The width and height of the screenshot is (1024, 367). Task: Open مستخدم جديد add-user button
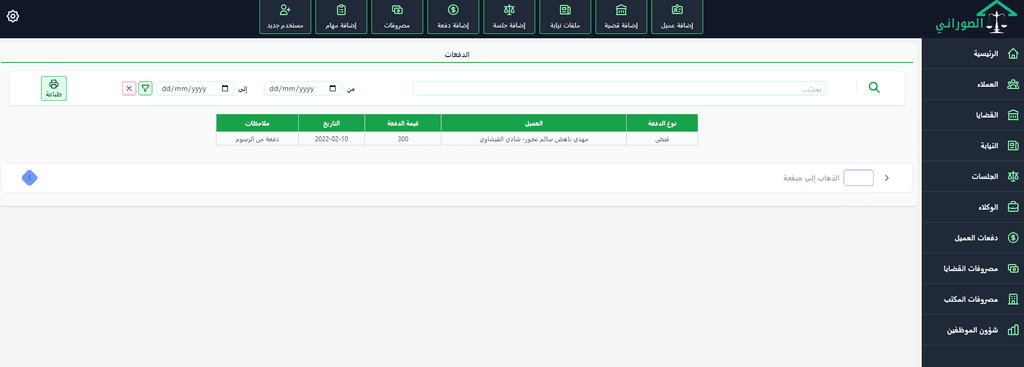tap(285, 16)
